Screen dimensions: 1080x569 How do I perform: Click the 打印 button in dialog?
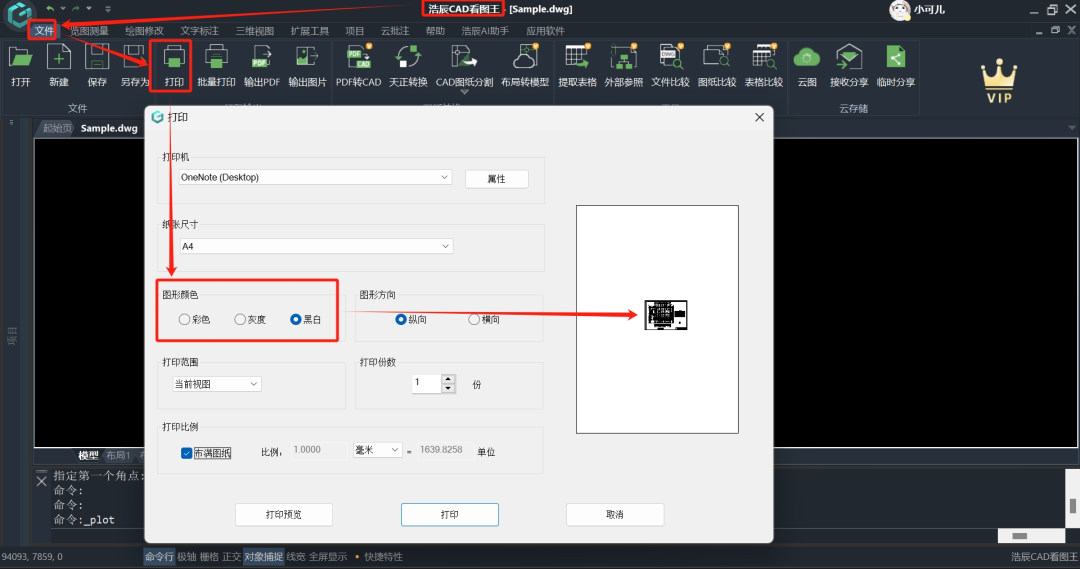[x=450, y=515]
